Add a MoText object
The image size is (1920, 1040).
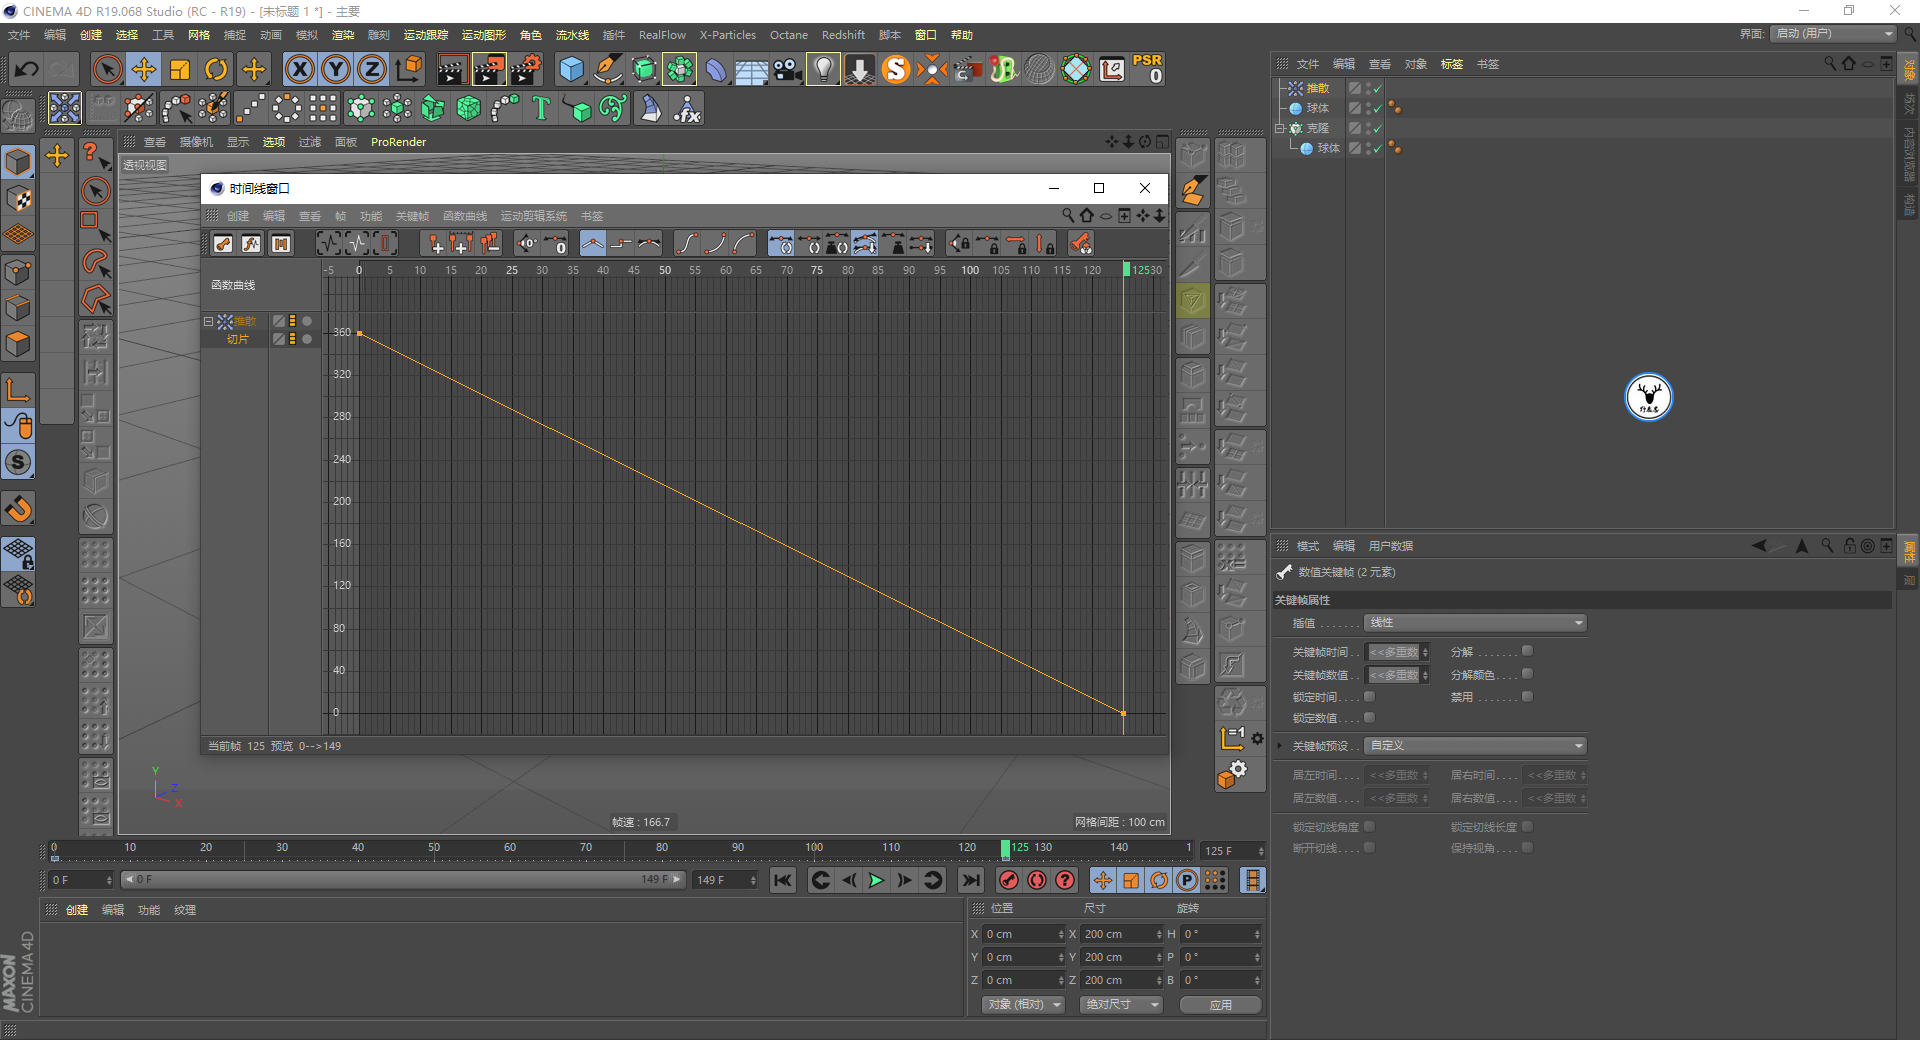(x=541, y=108)
